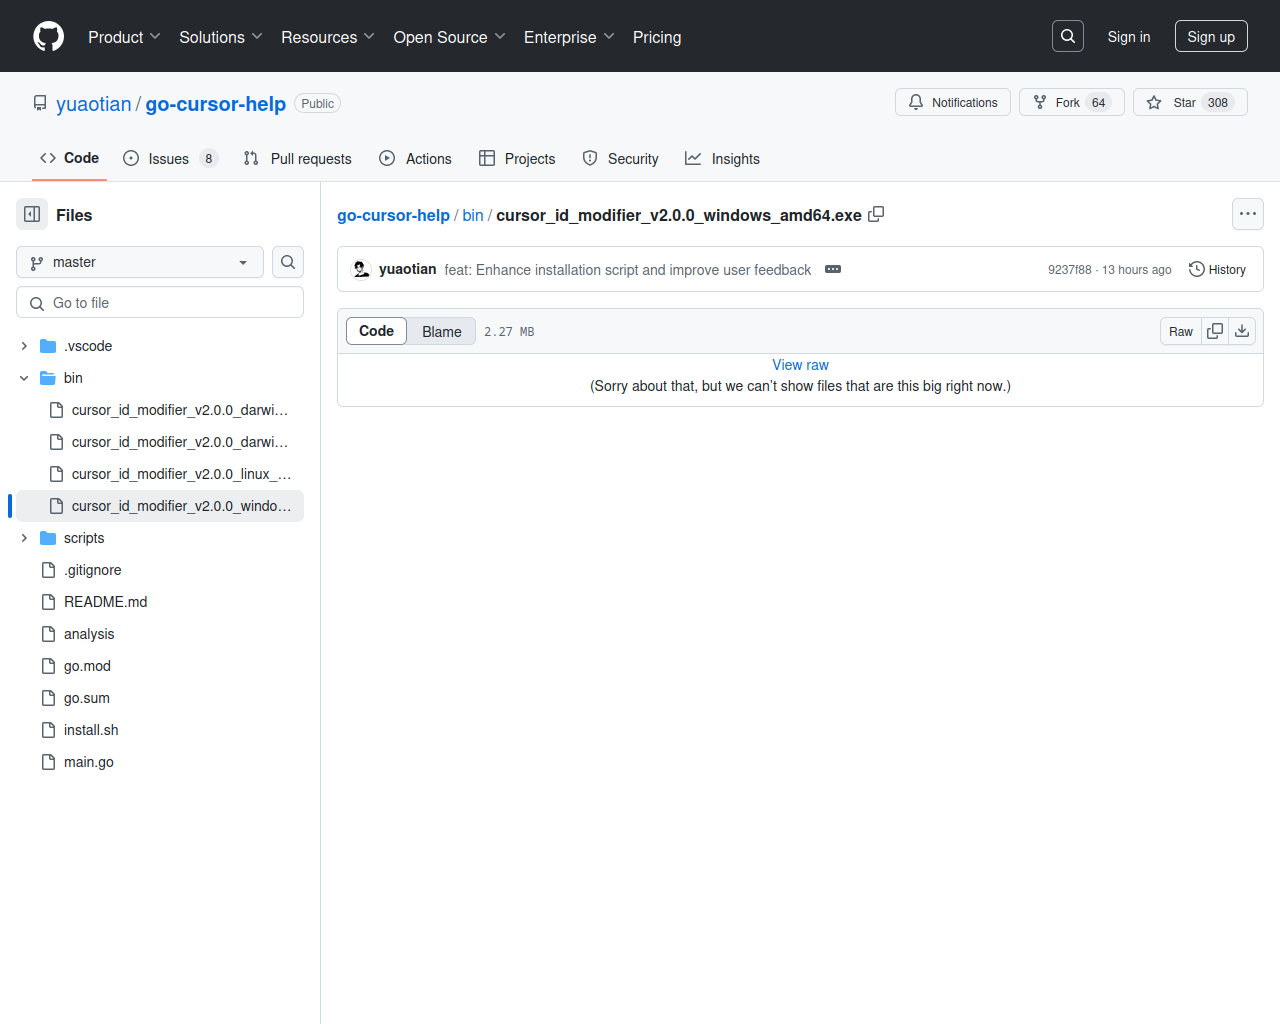Click the search files magnifier button

(x=288, y=262)
